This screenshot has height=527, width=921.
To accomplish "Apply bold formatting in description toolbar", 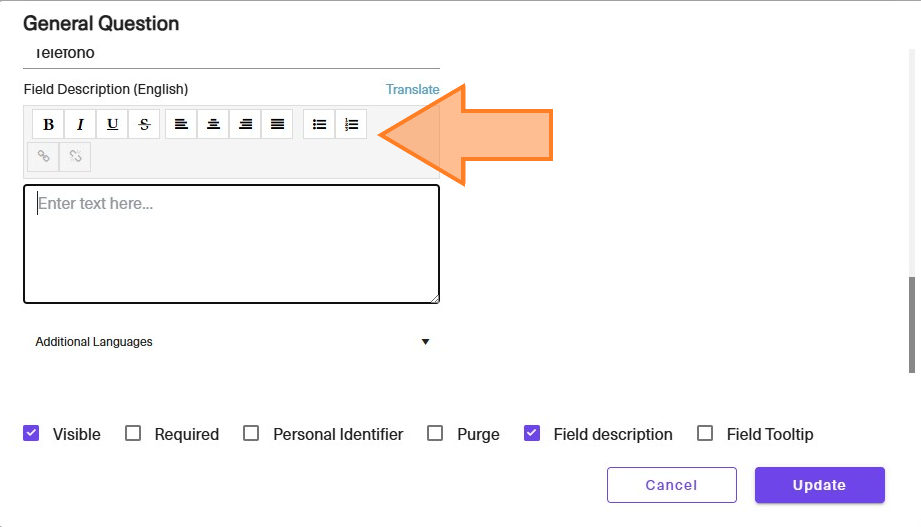I will [x=48, y=124].
